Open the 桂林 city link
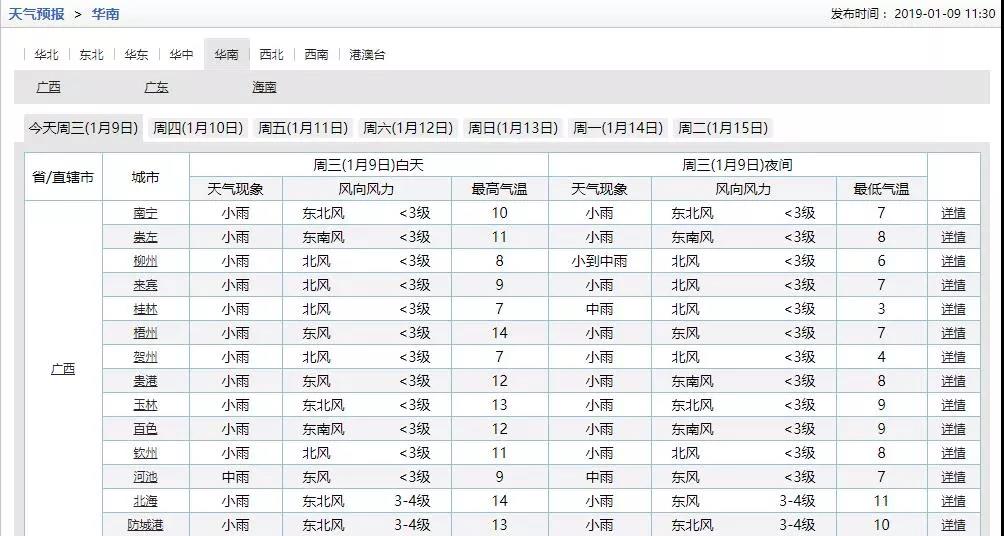Image resolution: width=1004 pixels, height=536 pixels. [145, 309]
